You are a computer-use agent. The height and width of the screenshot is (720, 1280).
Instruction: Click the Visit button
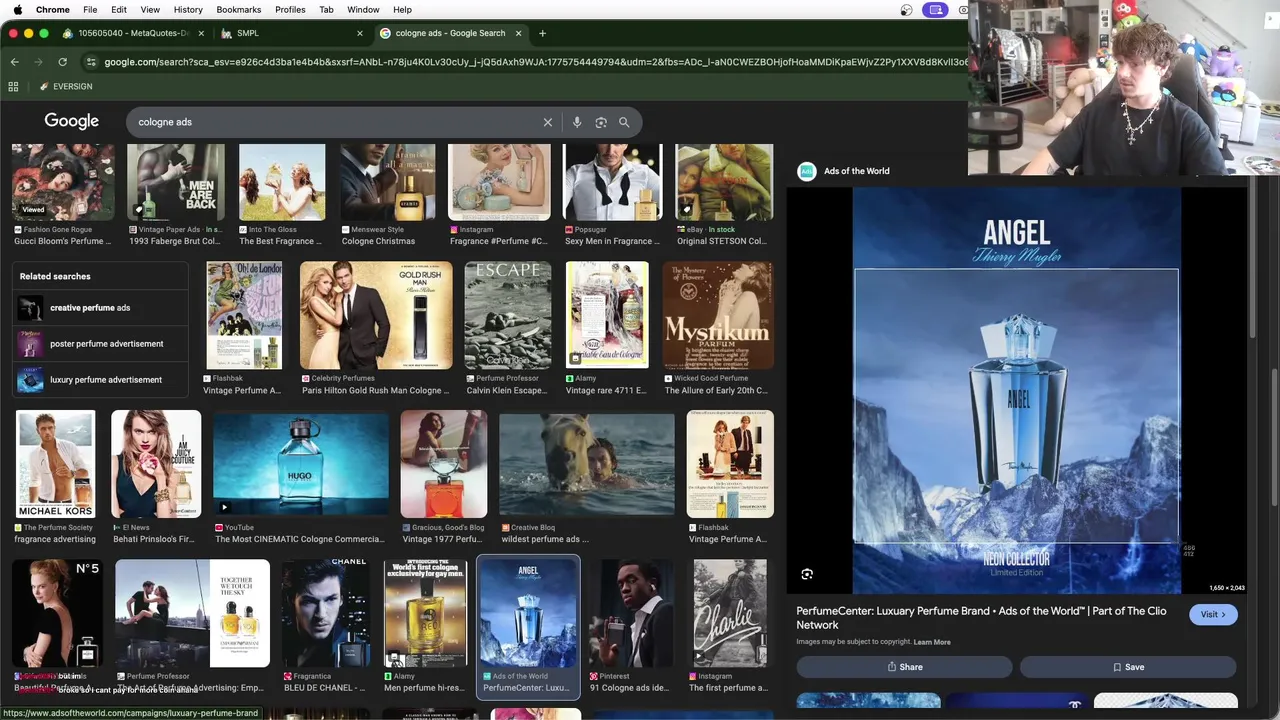tap(1213, 614)
